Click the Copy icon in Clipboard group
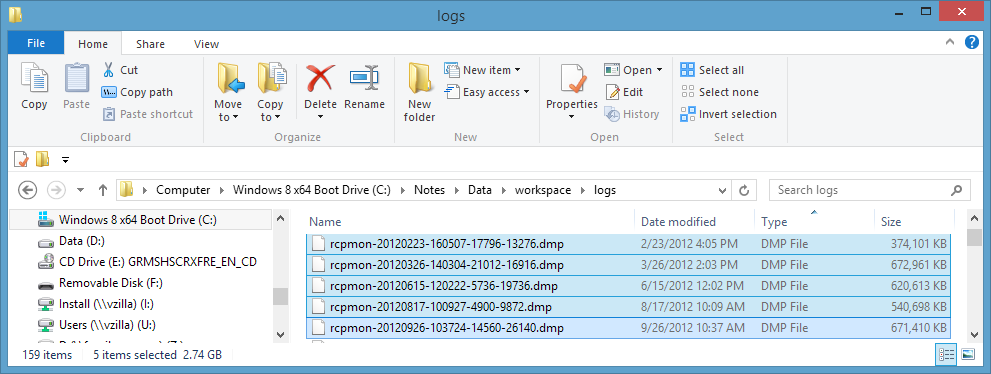The image size is (991, 374). coord(34,79)
